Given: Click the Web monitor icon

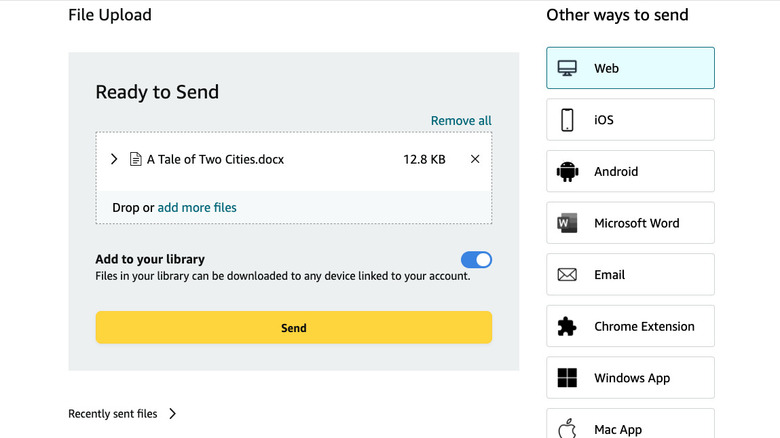Looking at the screenshot, I should [567, 69].
